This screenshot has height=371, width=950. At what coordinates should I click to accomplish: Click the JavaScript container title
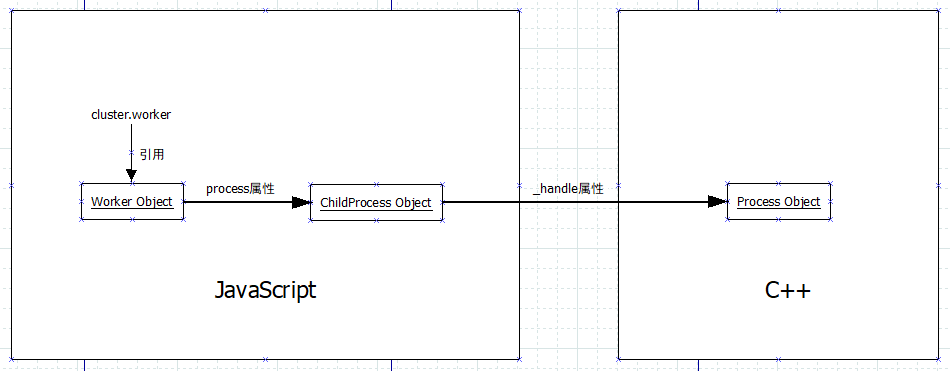coord(265,290)
